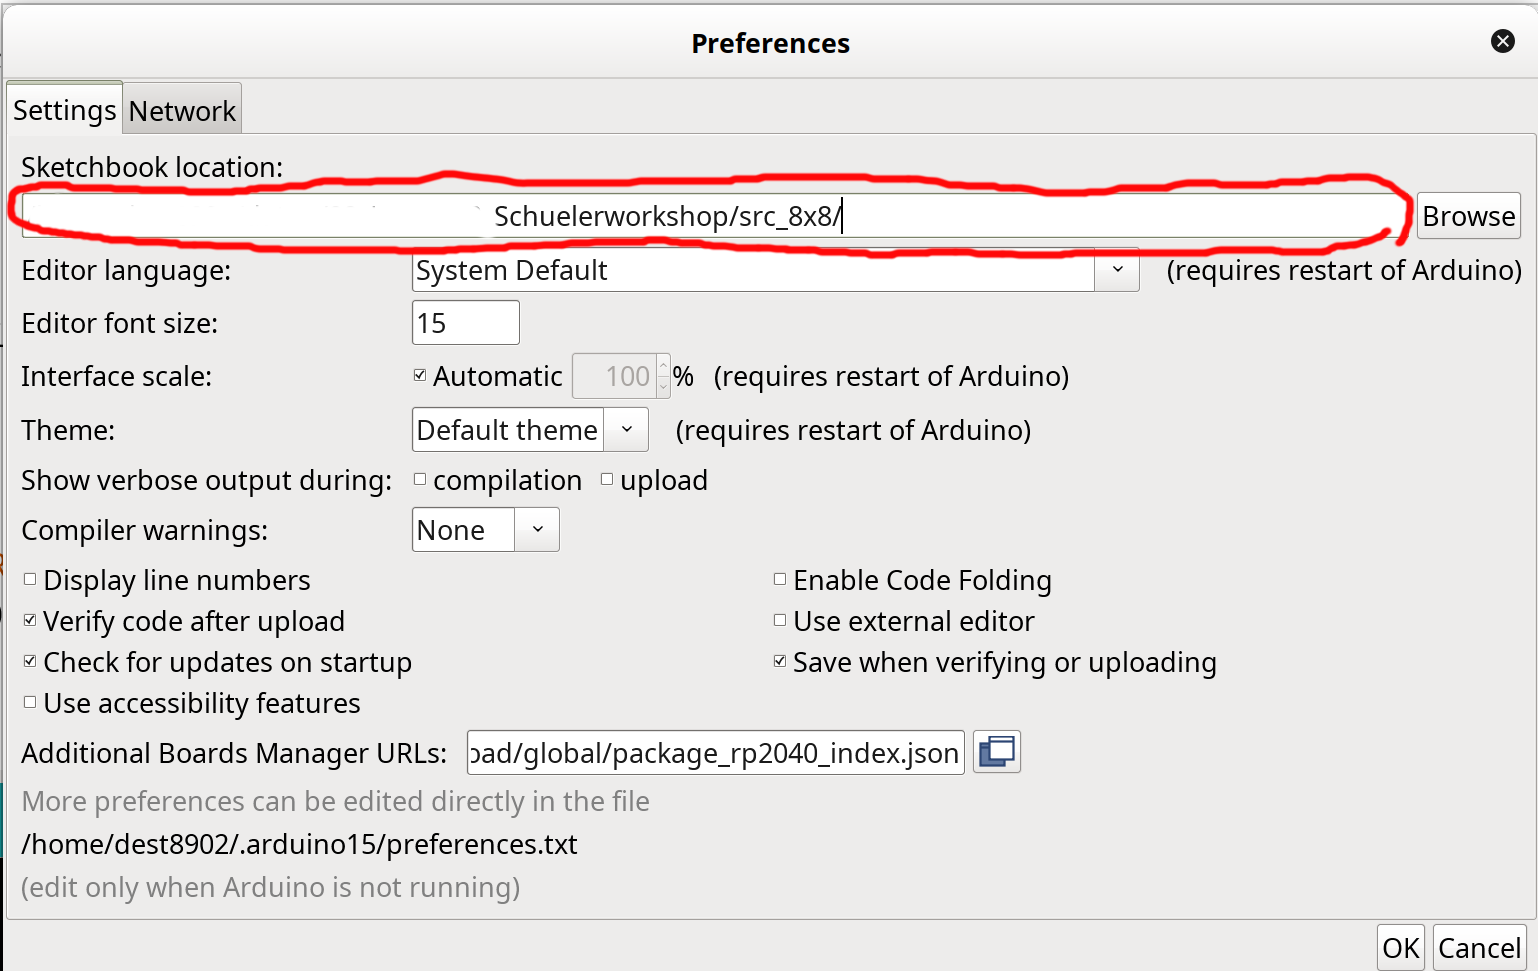Enable Code Folding checkbox
This screenshot has height=971, width=1538.
click(780, 580)
